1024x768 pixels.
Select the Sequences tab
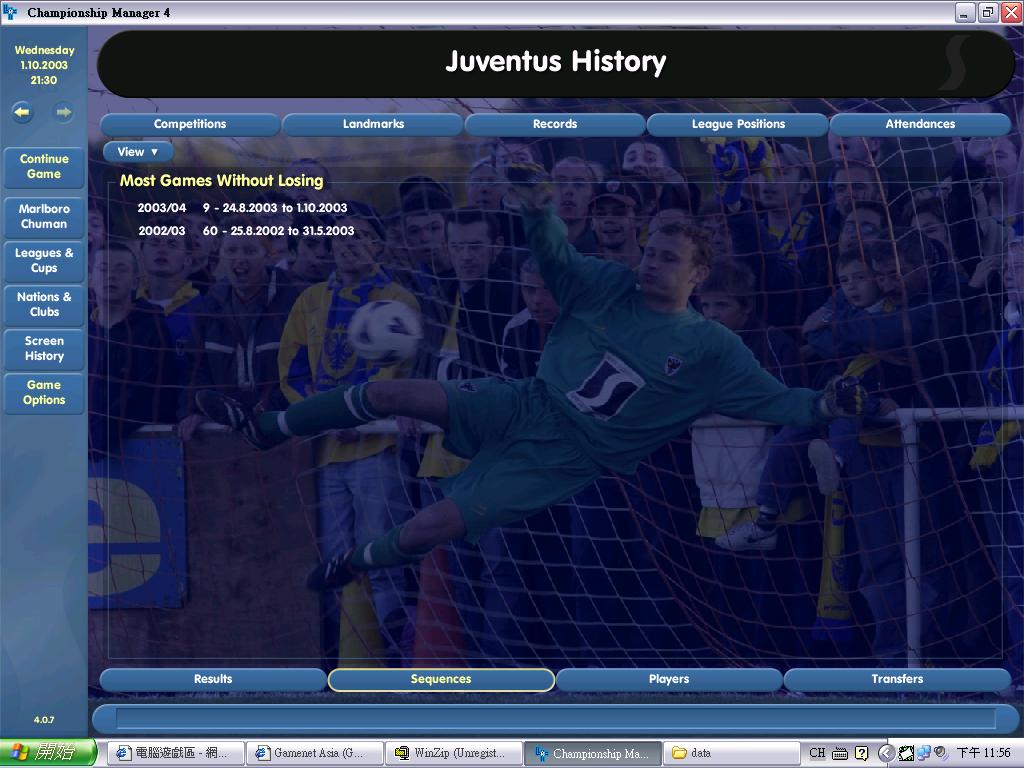pos(441,679)
